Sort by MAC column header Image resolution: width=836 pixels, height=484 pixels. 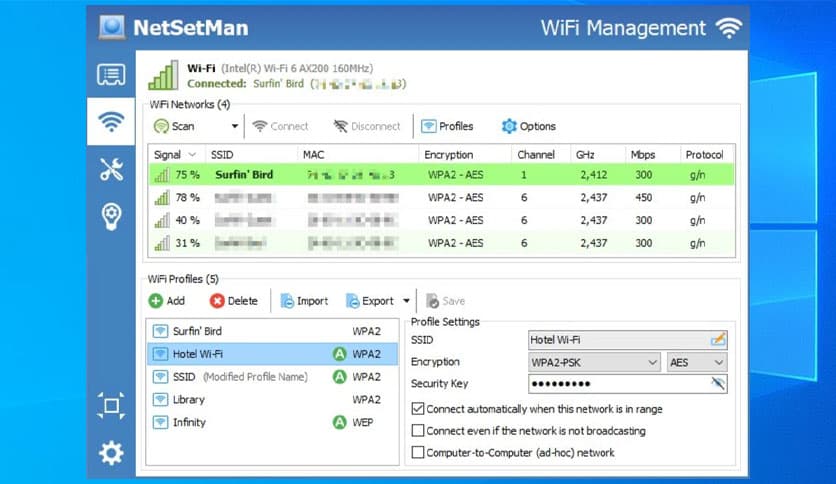tap(358, 155)
